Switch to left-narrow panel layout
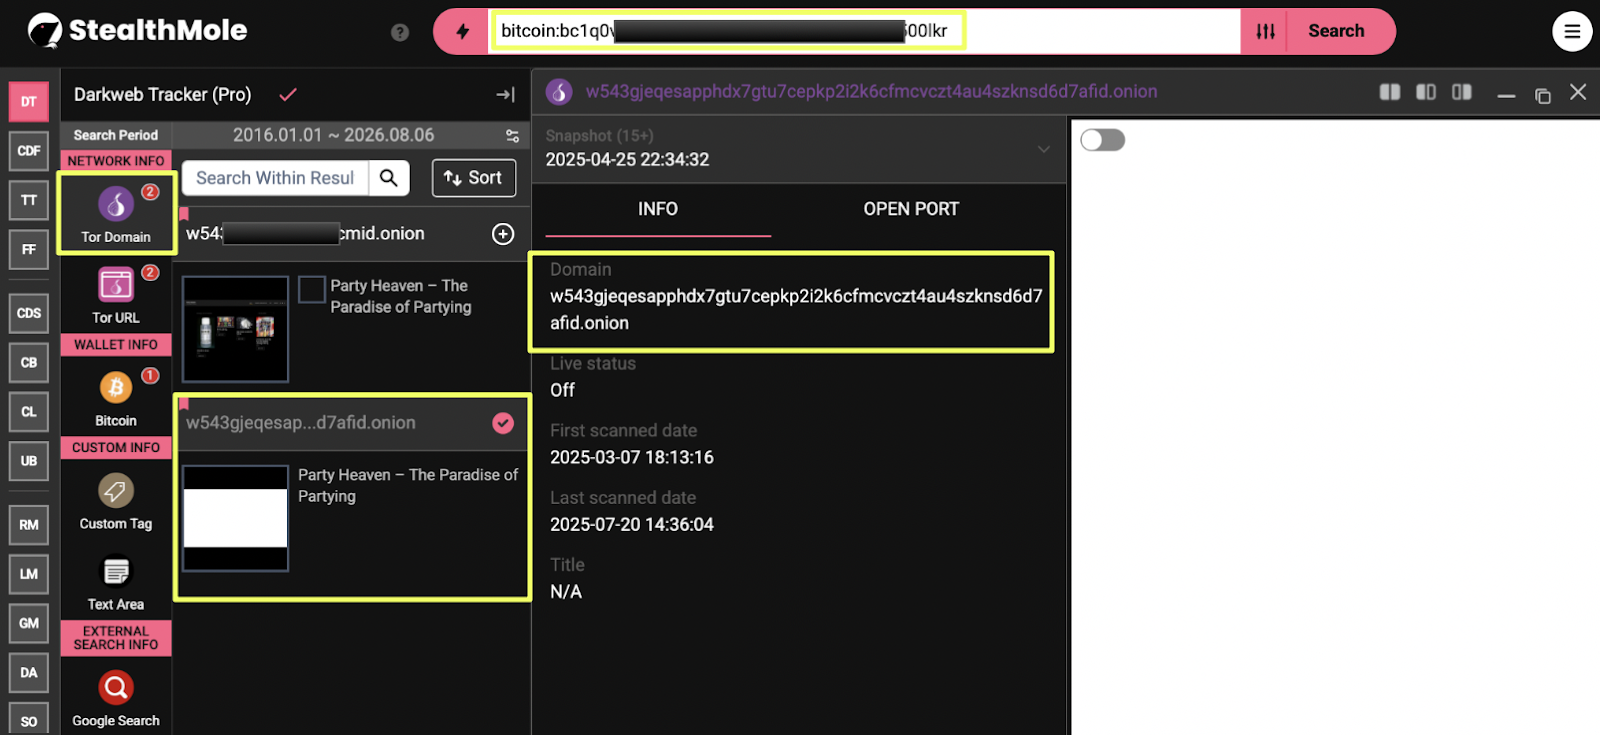This screenshot has width=1600, height=735. click(x=1426, y=92)
